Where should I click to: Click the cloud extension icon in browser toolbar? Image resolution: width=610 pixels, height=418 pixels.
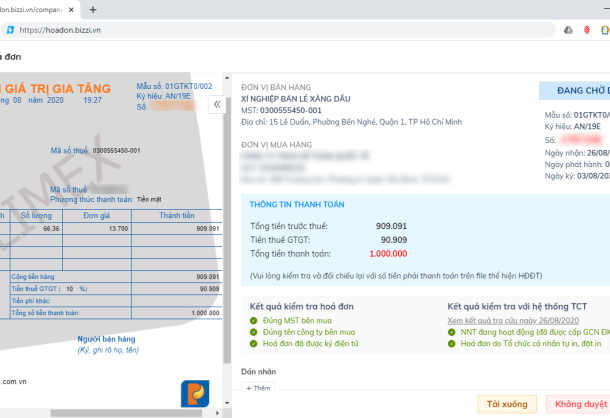coord(568,31)
